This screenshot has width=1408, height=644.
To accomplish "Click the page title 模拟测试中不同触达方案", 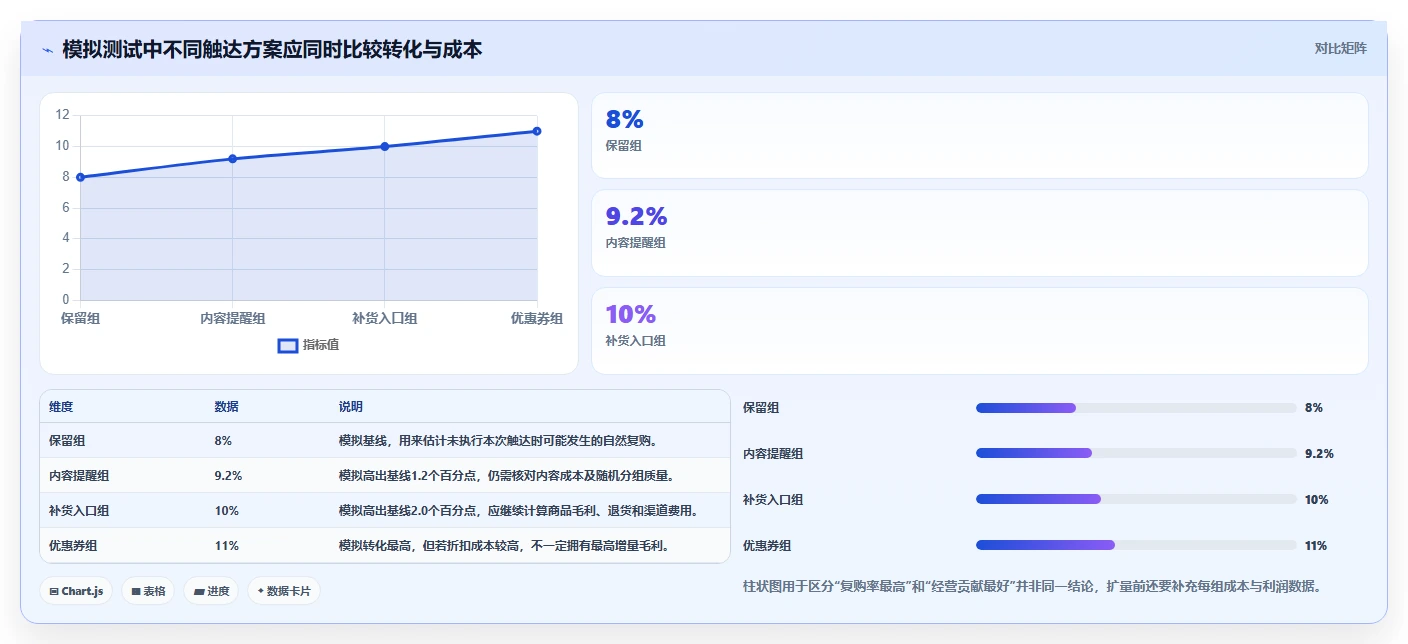I will [x=271, y=49].
